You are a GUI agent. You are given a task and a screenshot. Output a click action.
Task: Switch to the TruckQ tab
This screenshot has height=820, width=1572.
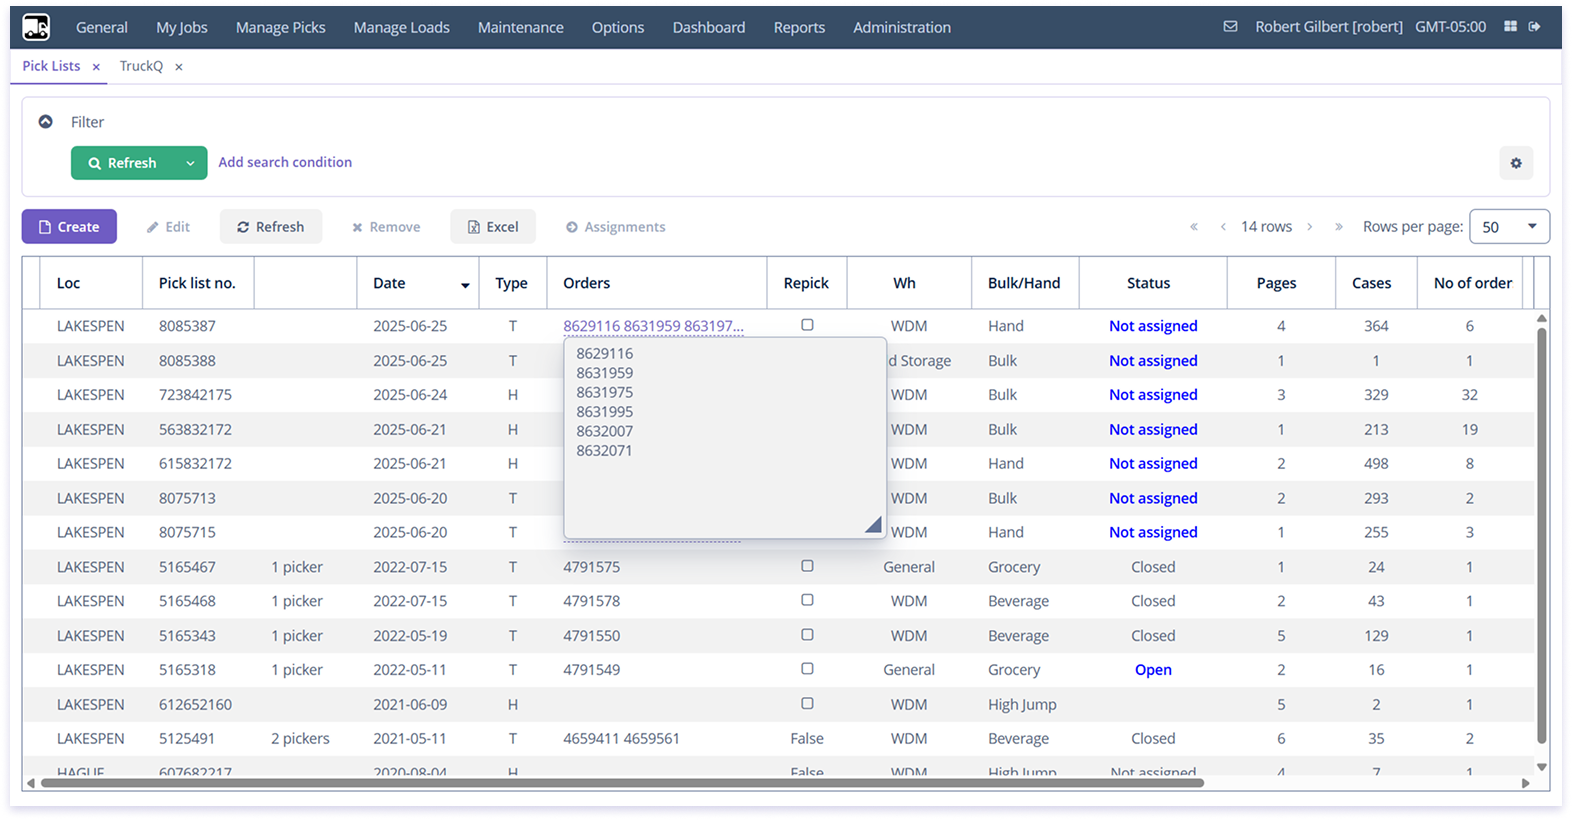[x=141, y=66]
